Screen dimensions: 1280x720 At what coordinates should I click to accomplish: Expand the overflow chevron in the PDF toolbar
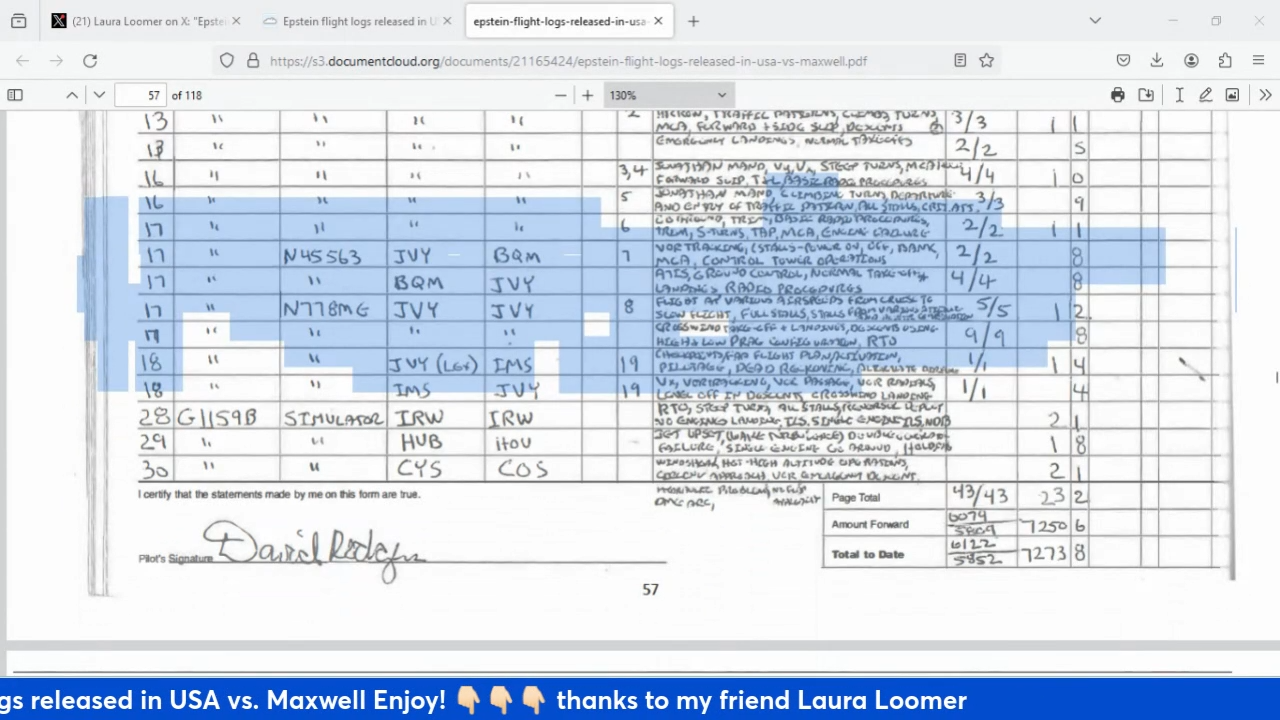click(x=1265, y=94)
